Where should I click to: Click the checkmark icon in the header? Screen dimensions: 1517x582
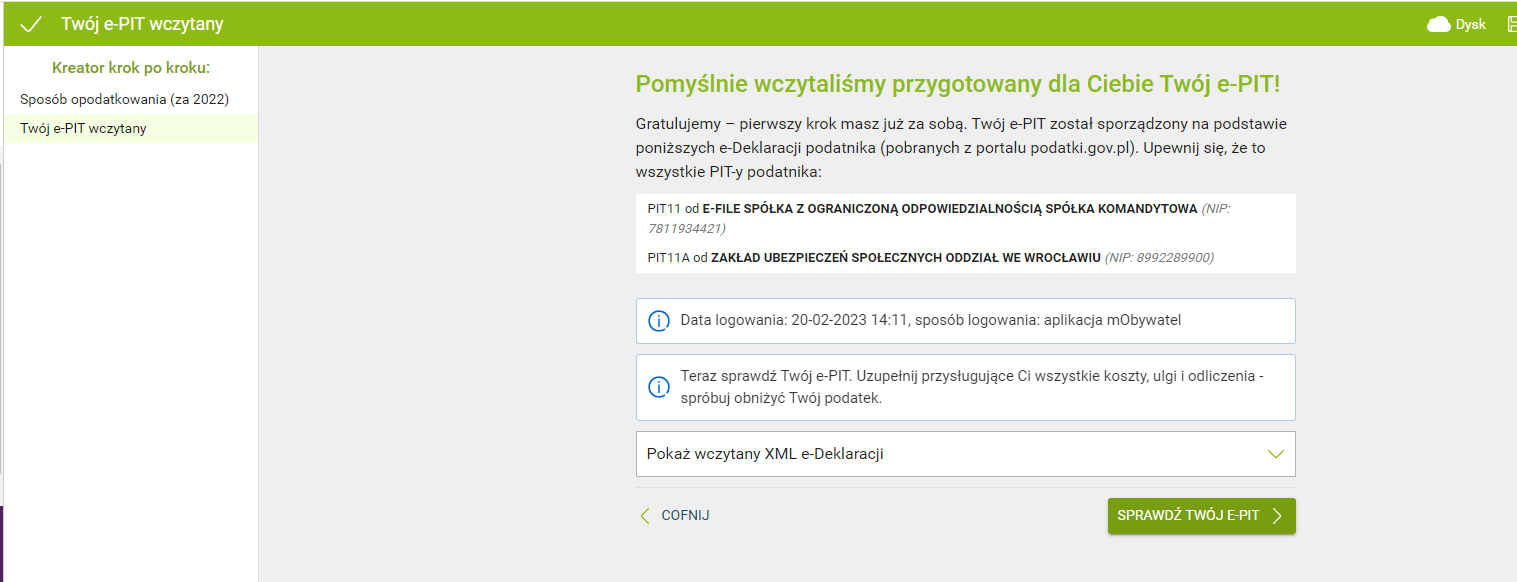pos(31,24)
